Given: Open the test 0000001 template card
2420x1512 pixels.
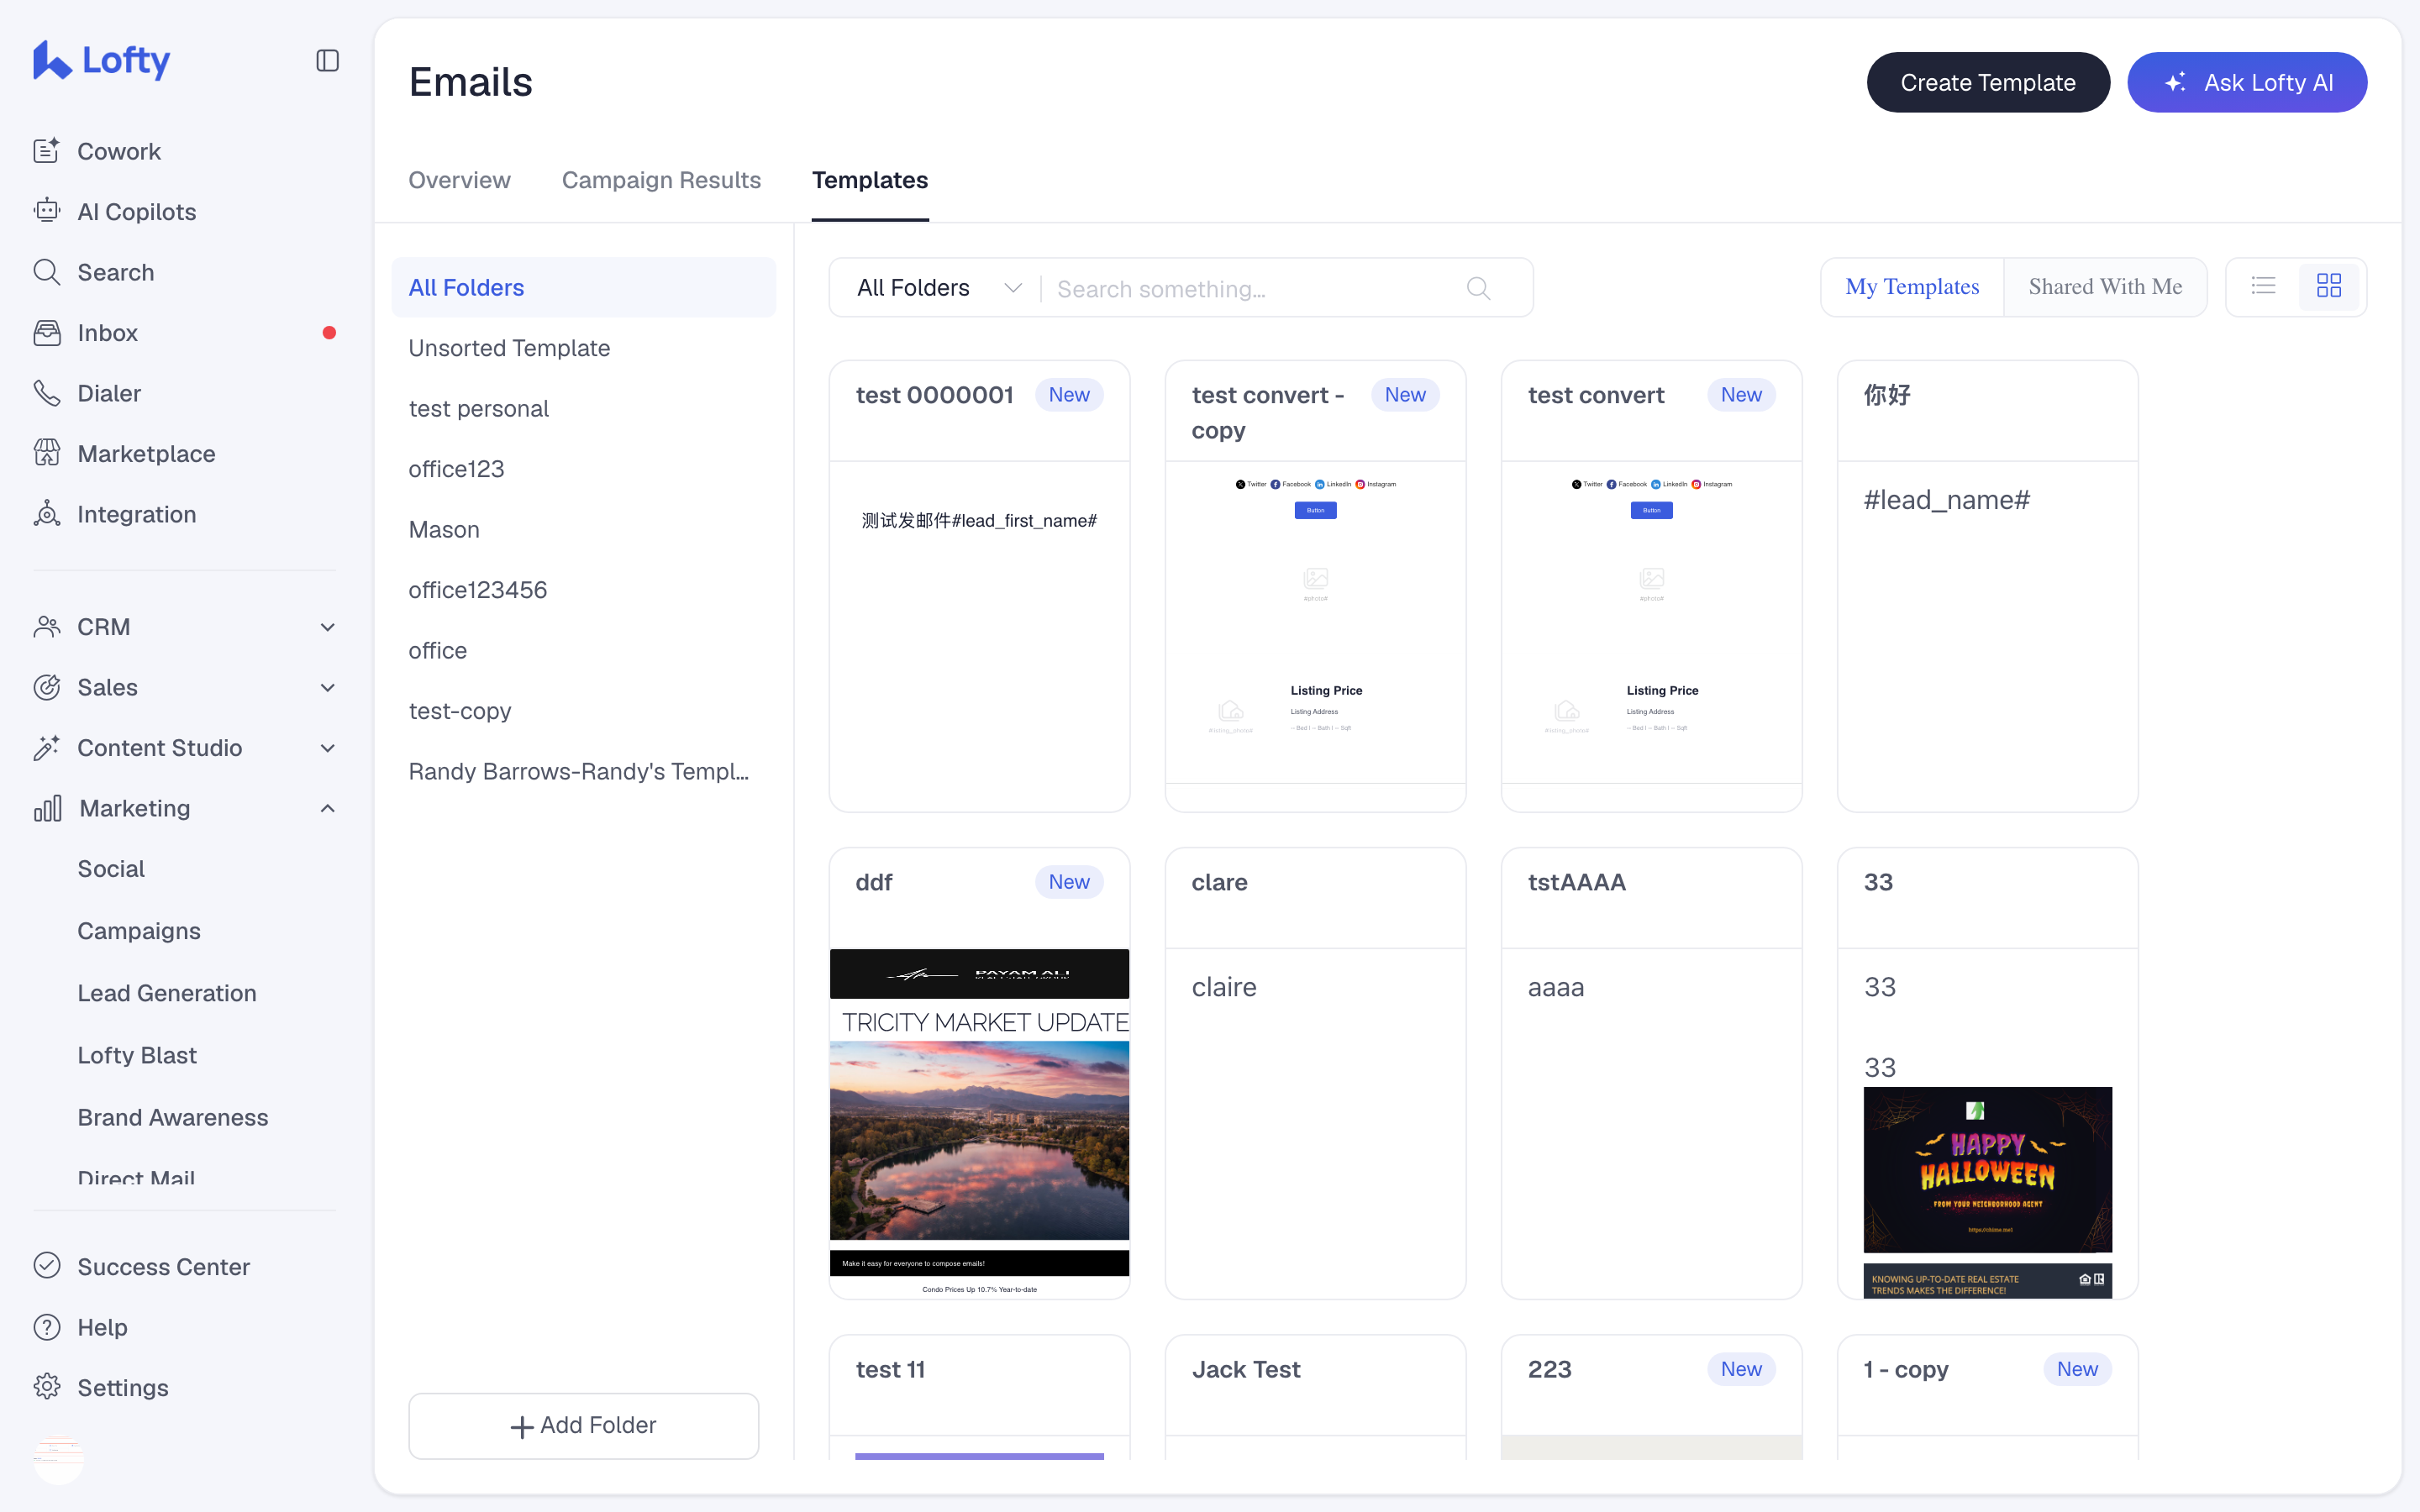Looking at the screenshot, I should point(979,586).
